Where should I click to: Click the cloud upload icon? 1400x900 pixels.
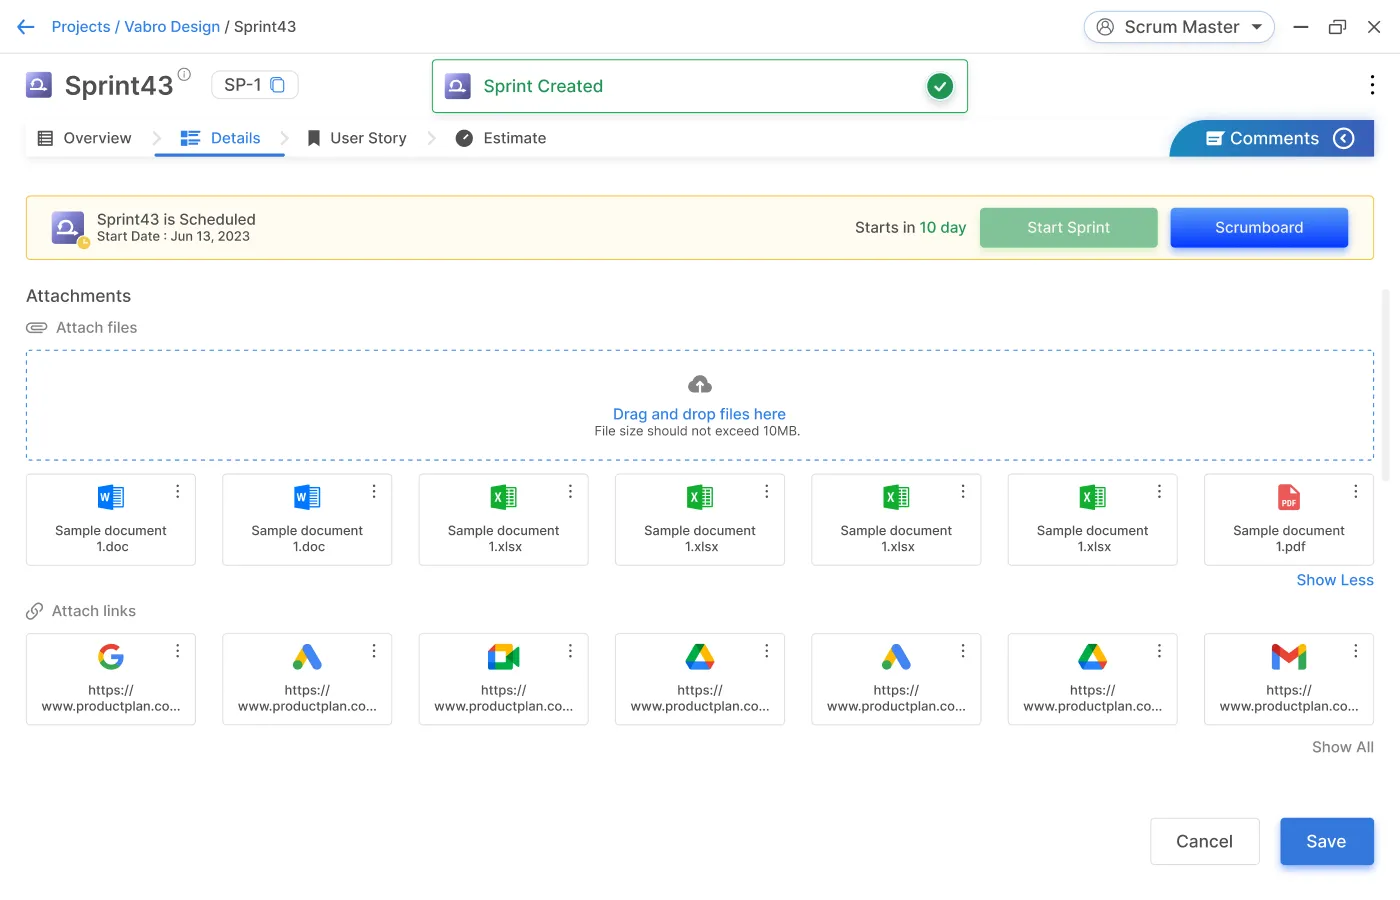[699, 385]
